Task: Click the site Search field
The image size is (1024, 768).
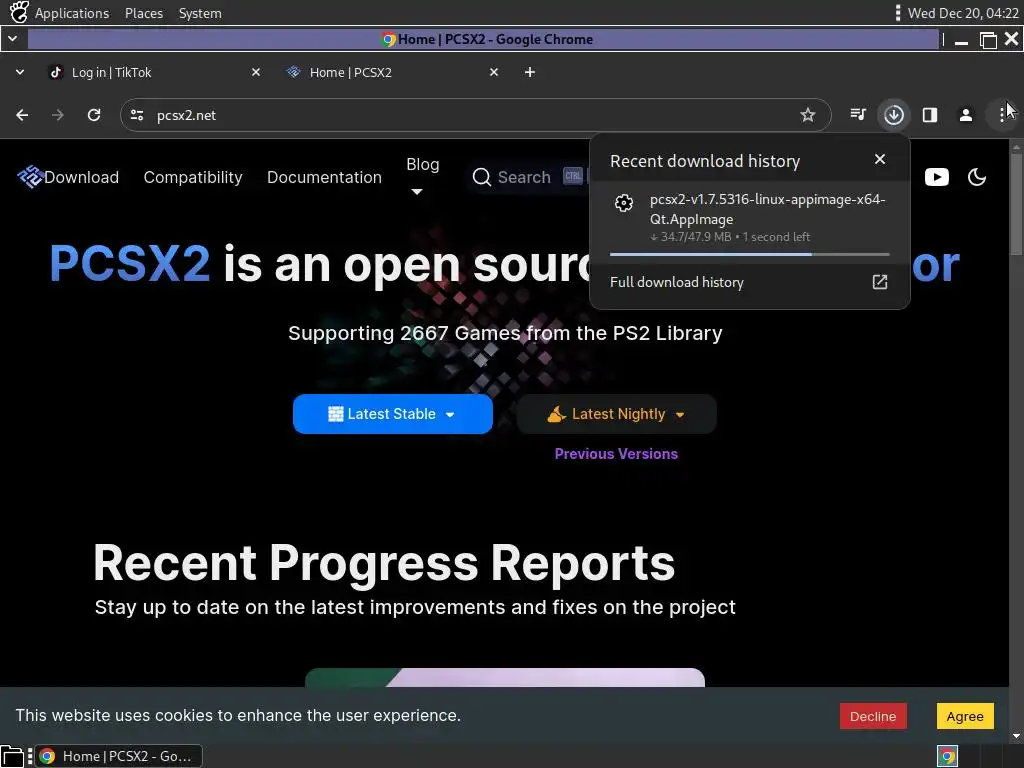Action: pos(527,177)
